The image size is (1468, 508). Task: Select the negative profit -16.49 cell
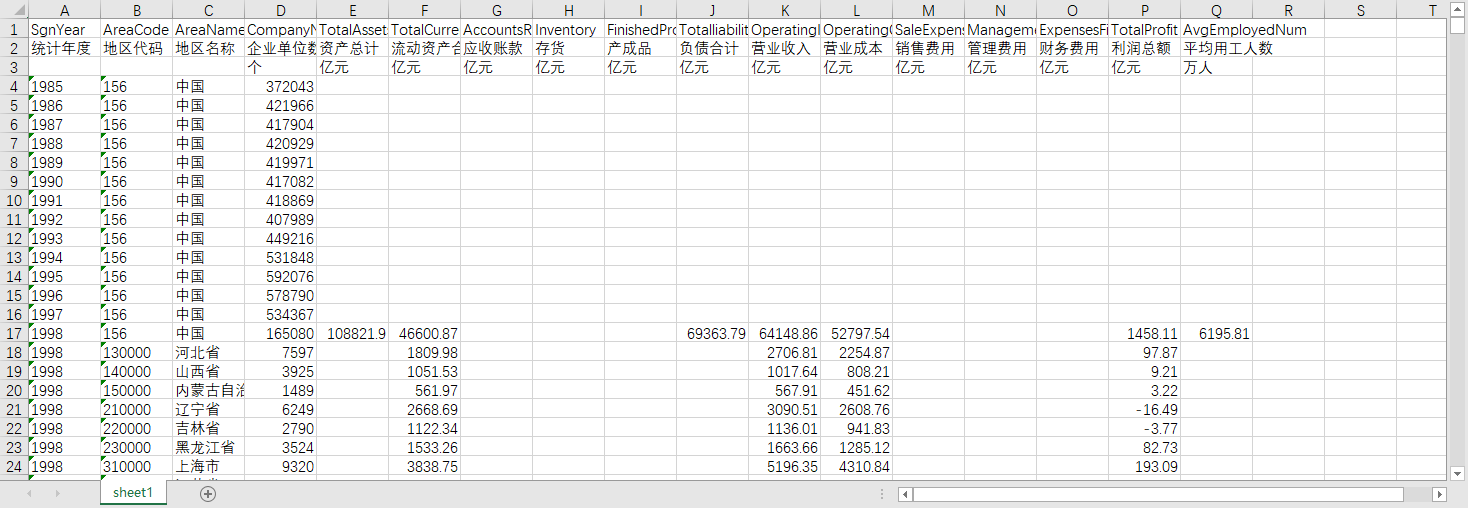tap(1145, 409)
